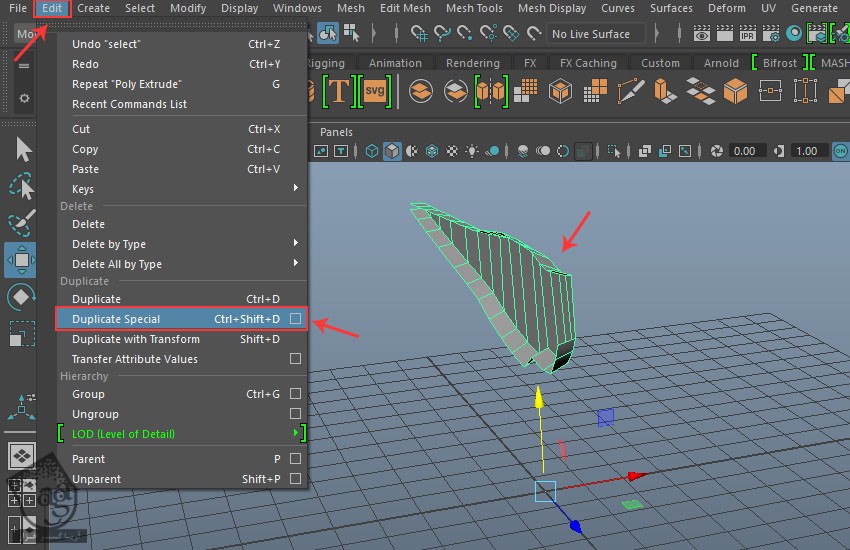The height and width of the screenshot is (550, 850).
Task: Click the IPR render icon
Action: pos(748,34)
